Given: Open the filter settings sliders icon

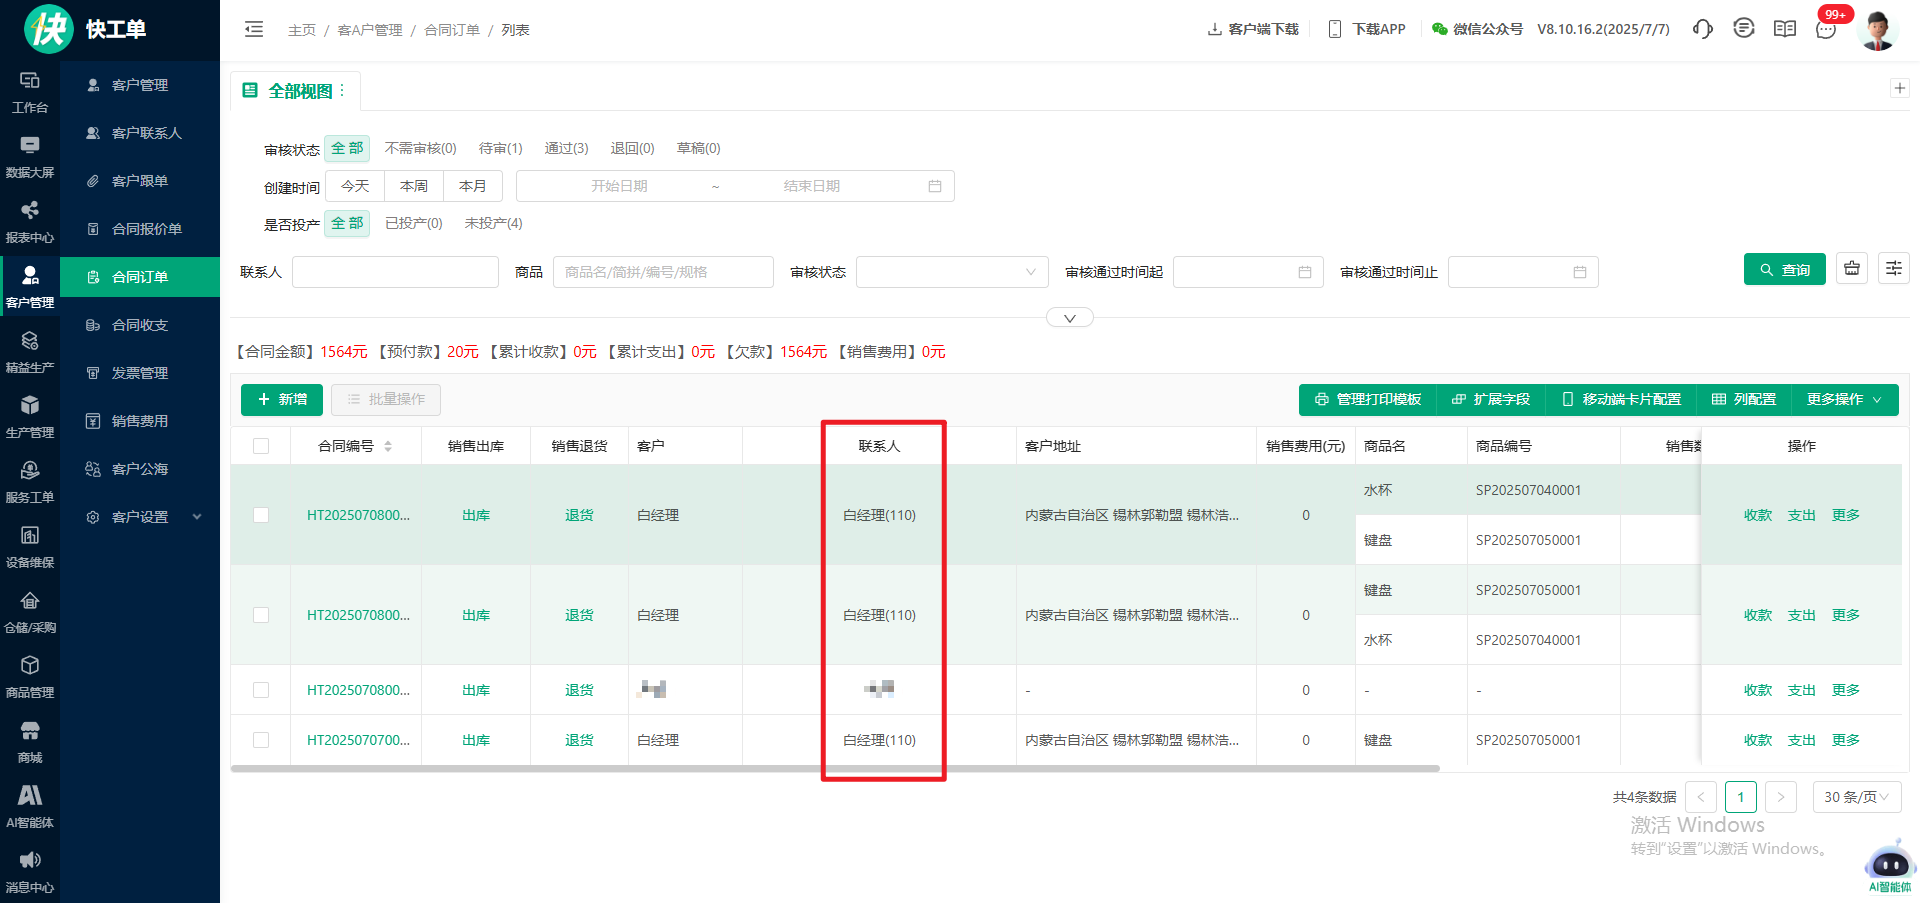Looking at the screenshot, I should (x=1894, y=269).
